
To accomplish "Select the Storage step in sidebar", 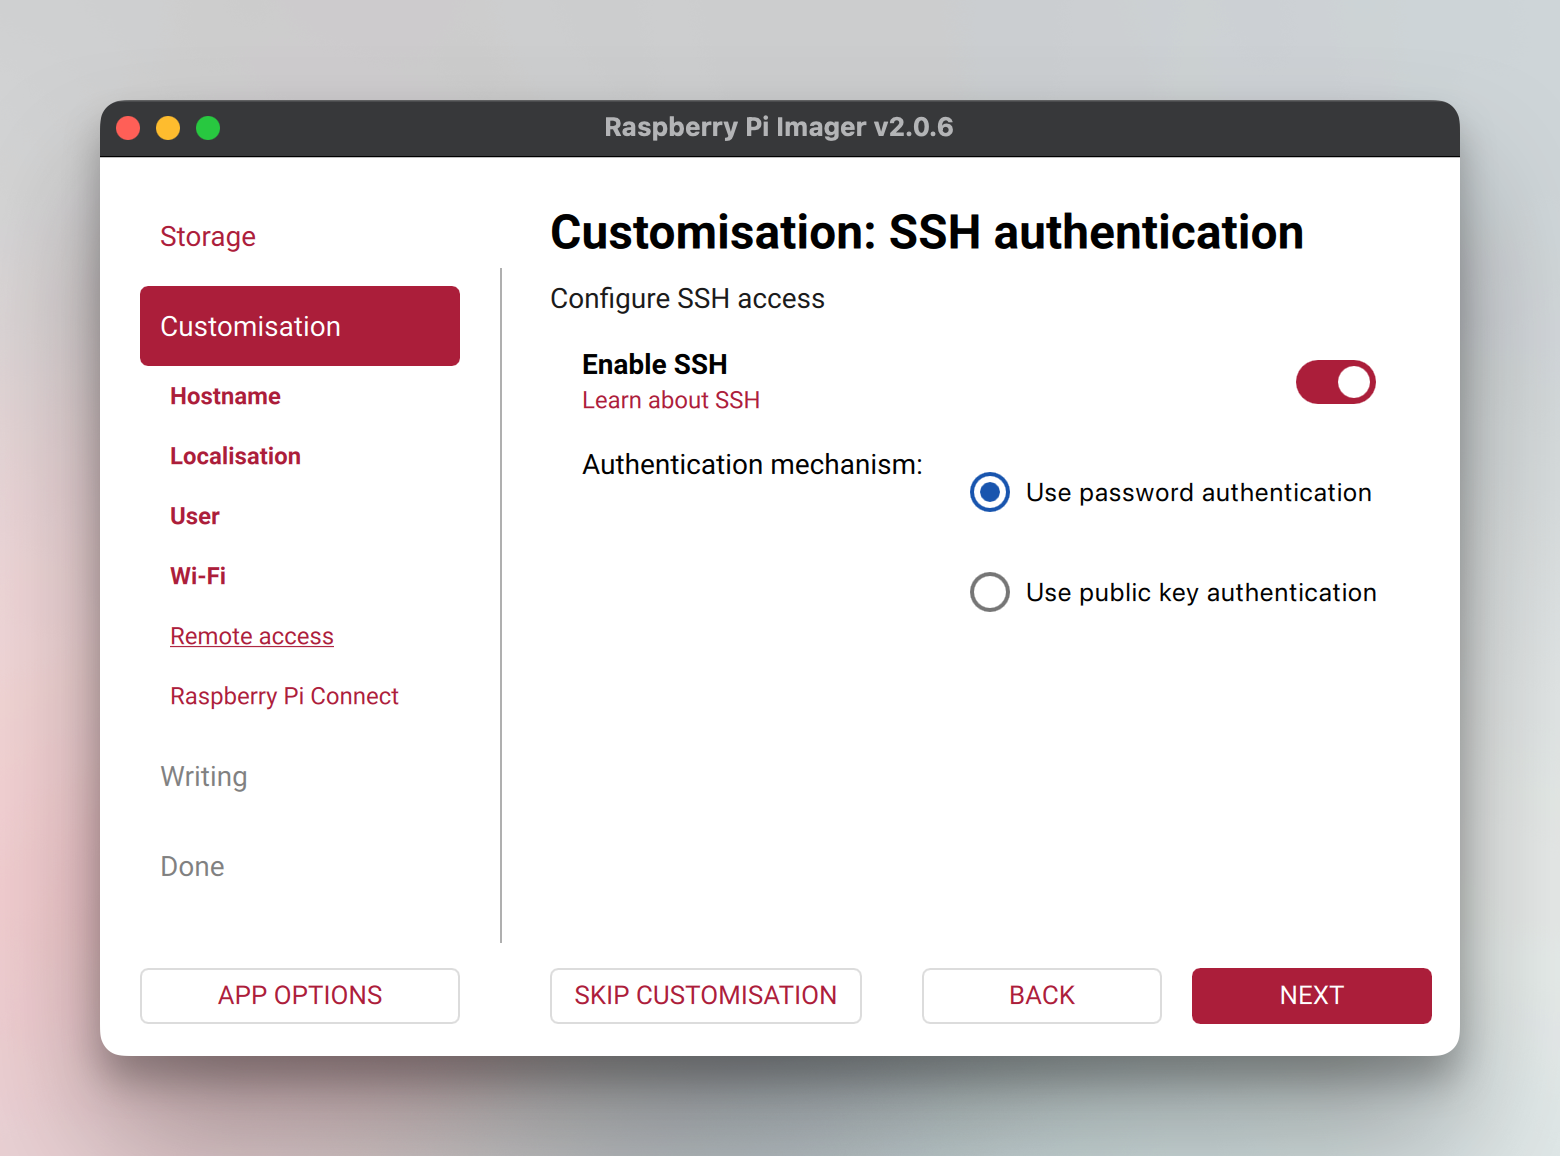I will click(208, 236).
